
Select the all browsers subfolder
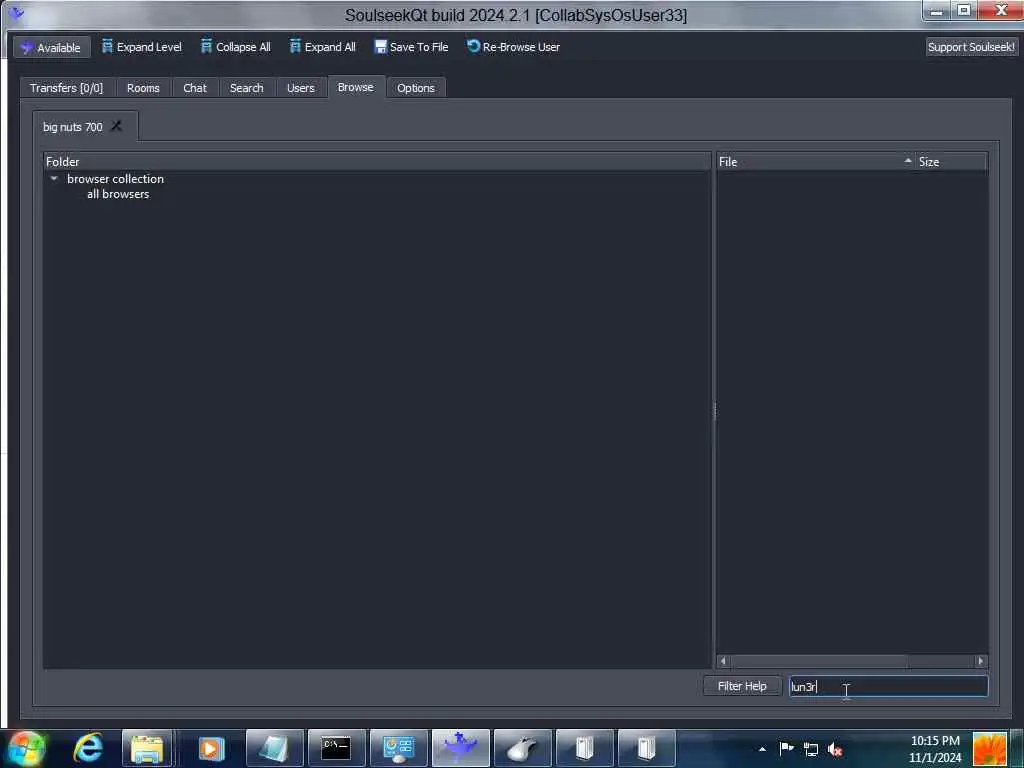click(118, 194)
